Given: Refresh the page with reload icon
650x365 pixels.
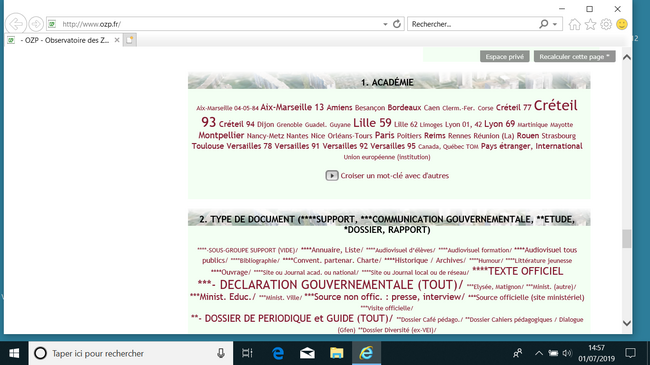Looking at the screenshot, I should (x=397, y=24).
